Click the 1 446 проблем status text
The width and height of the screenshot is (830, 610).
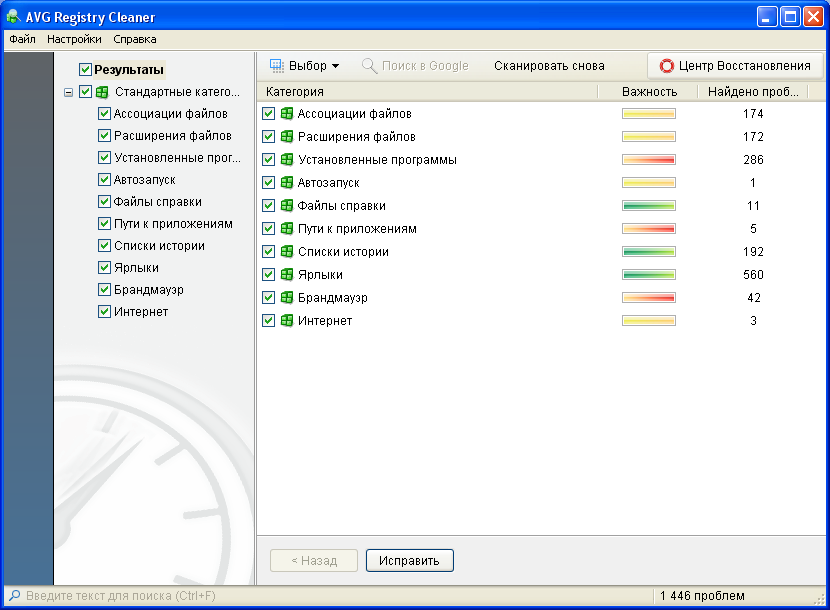point(702,596)
